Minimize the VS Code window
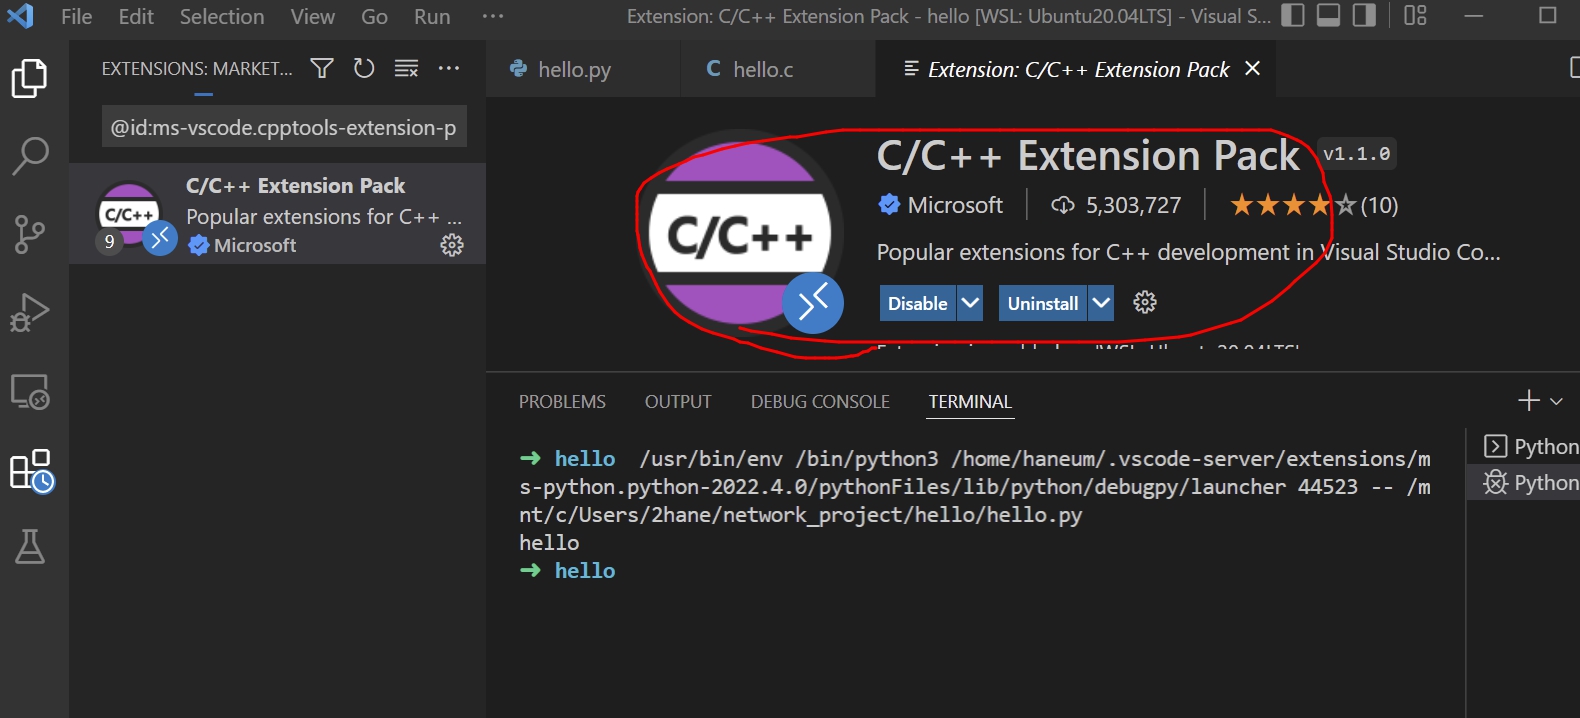 click(1473, 15)
